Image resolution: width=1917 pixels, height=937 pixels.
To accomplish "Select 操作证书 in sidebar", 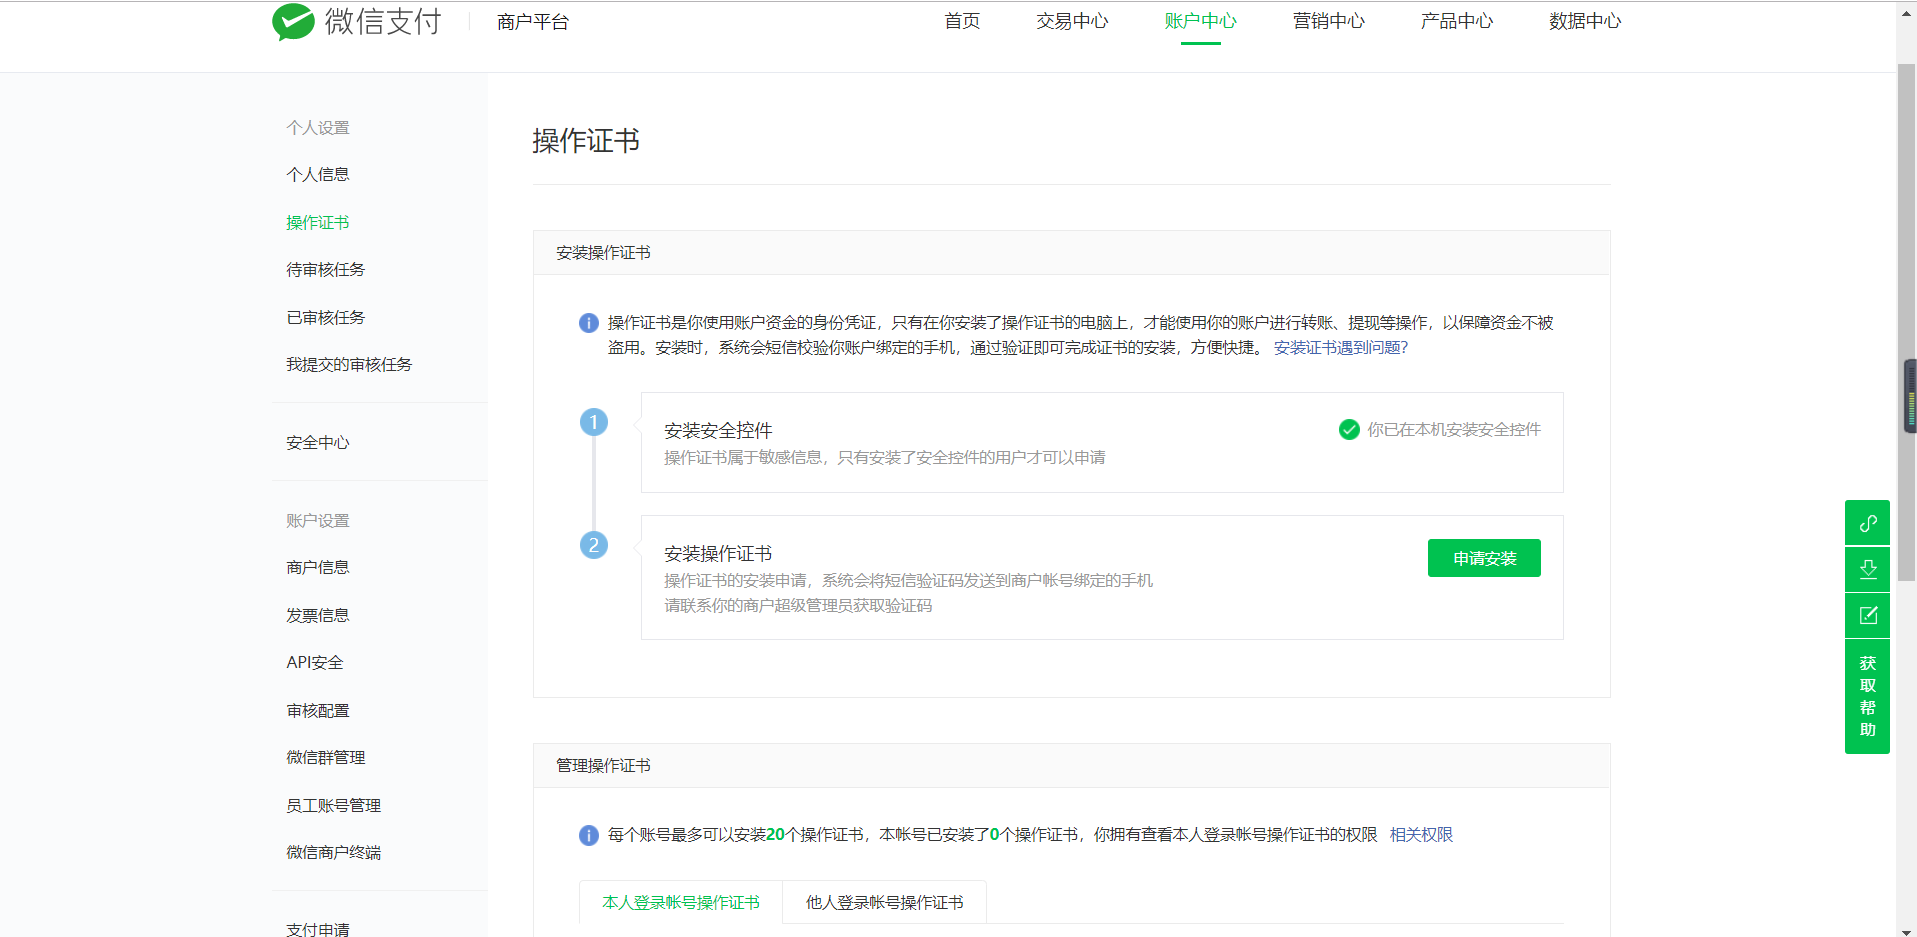I will [318, 223].
